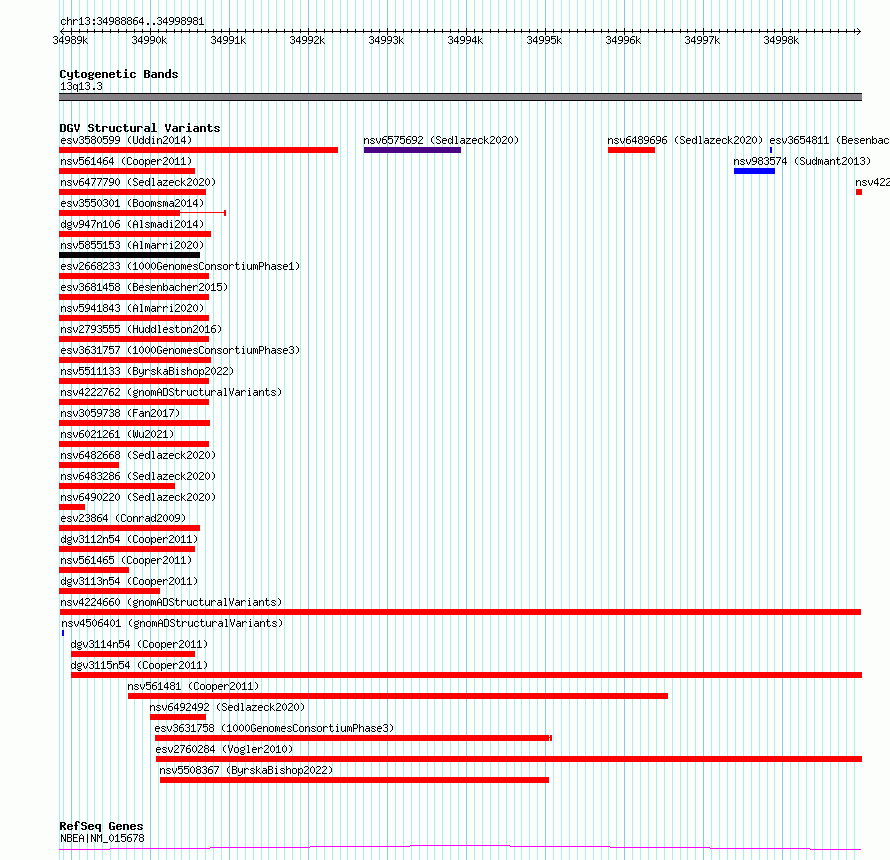Click the 34994k ruler position label
The image size is (890, 860).
465,40
